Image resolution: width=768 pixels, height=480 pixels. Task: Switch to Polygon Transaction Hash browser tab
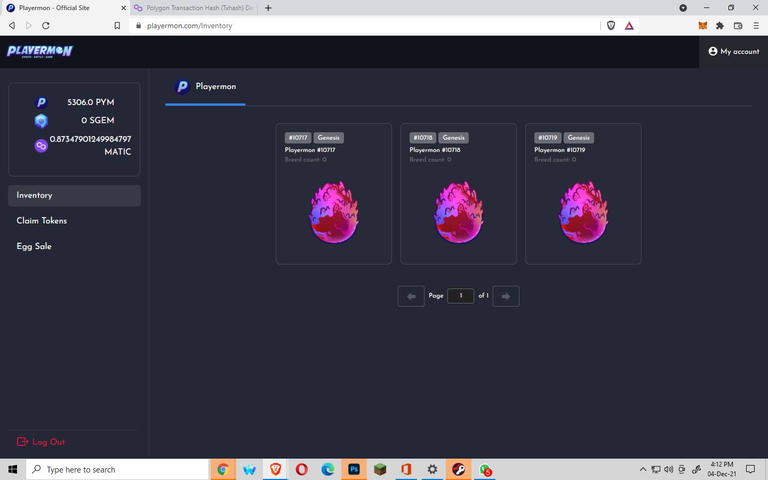click(193, 8)
